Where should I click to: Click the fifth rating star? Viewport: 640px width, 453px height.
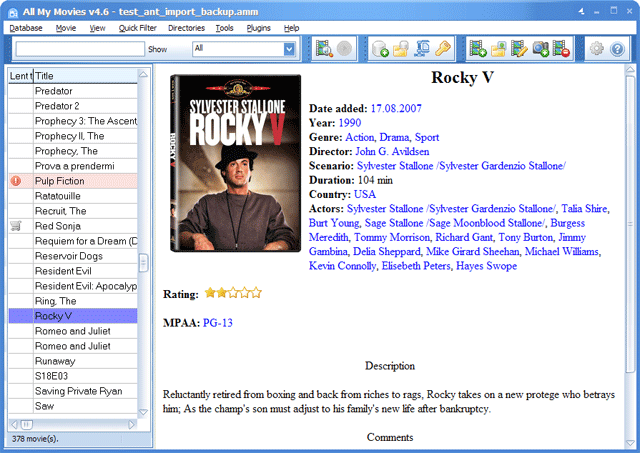256,293
